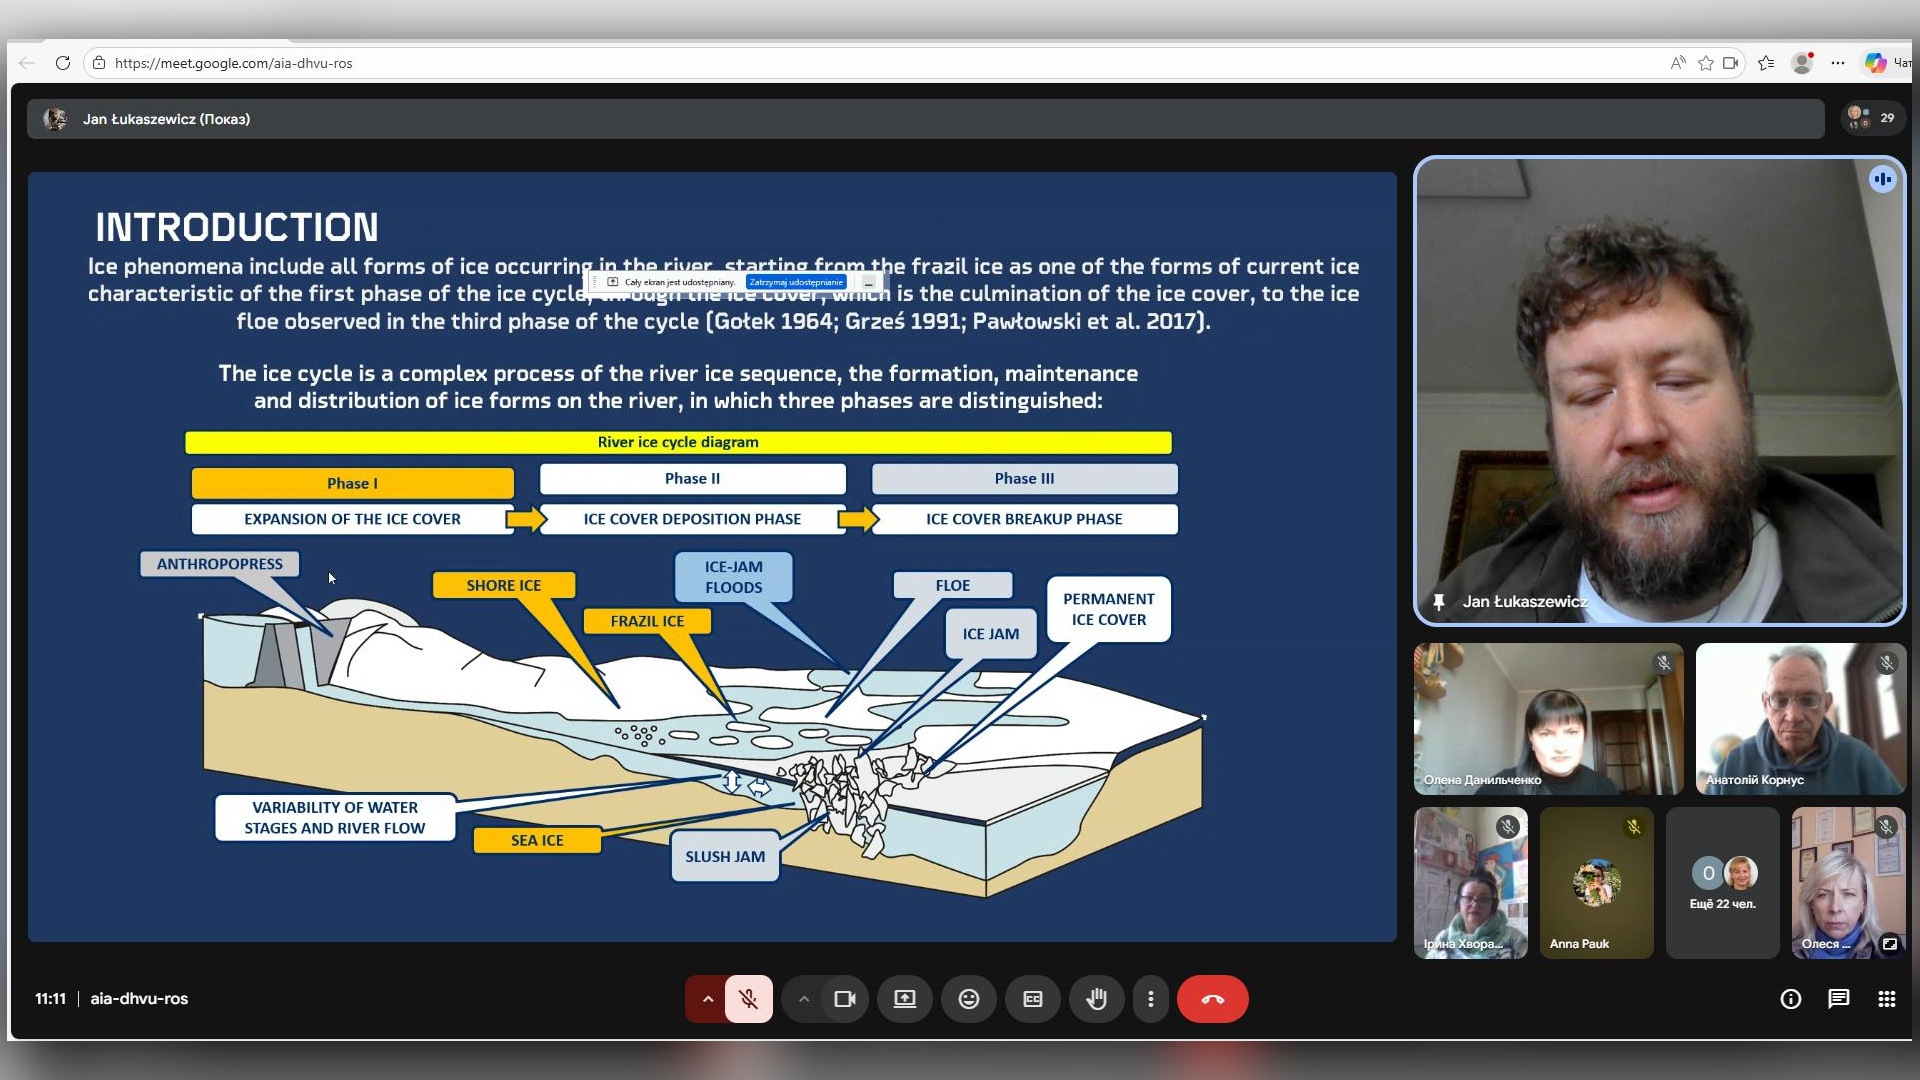Raise your hand
The width and height of the screenshot is (1920, 1080).
(1097, 999)
